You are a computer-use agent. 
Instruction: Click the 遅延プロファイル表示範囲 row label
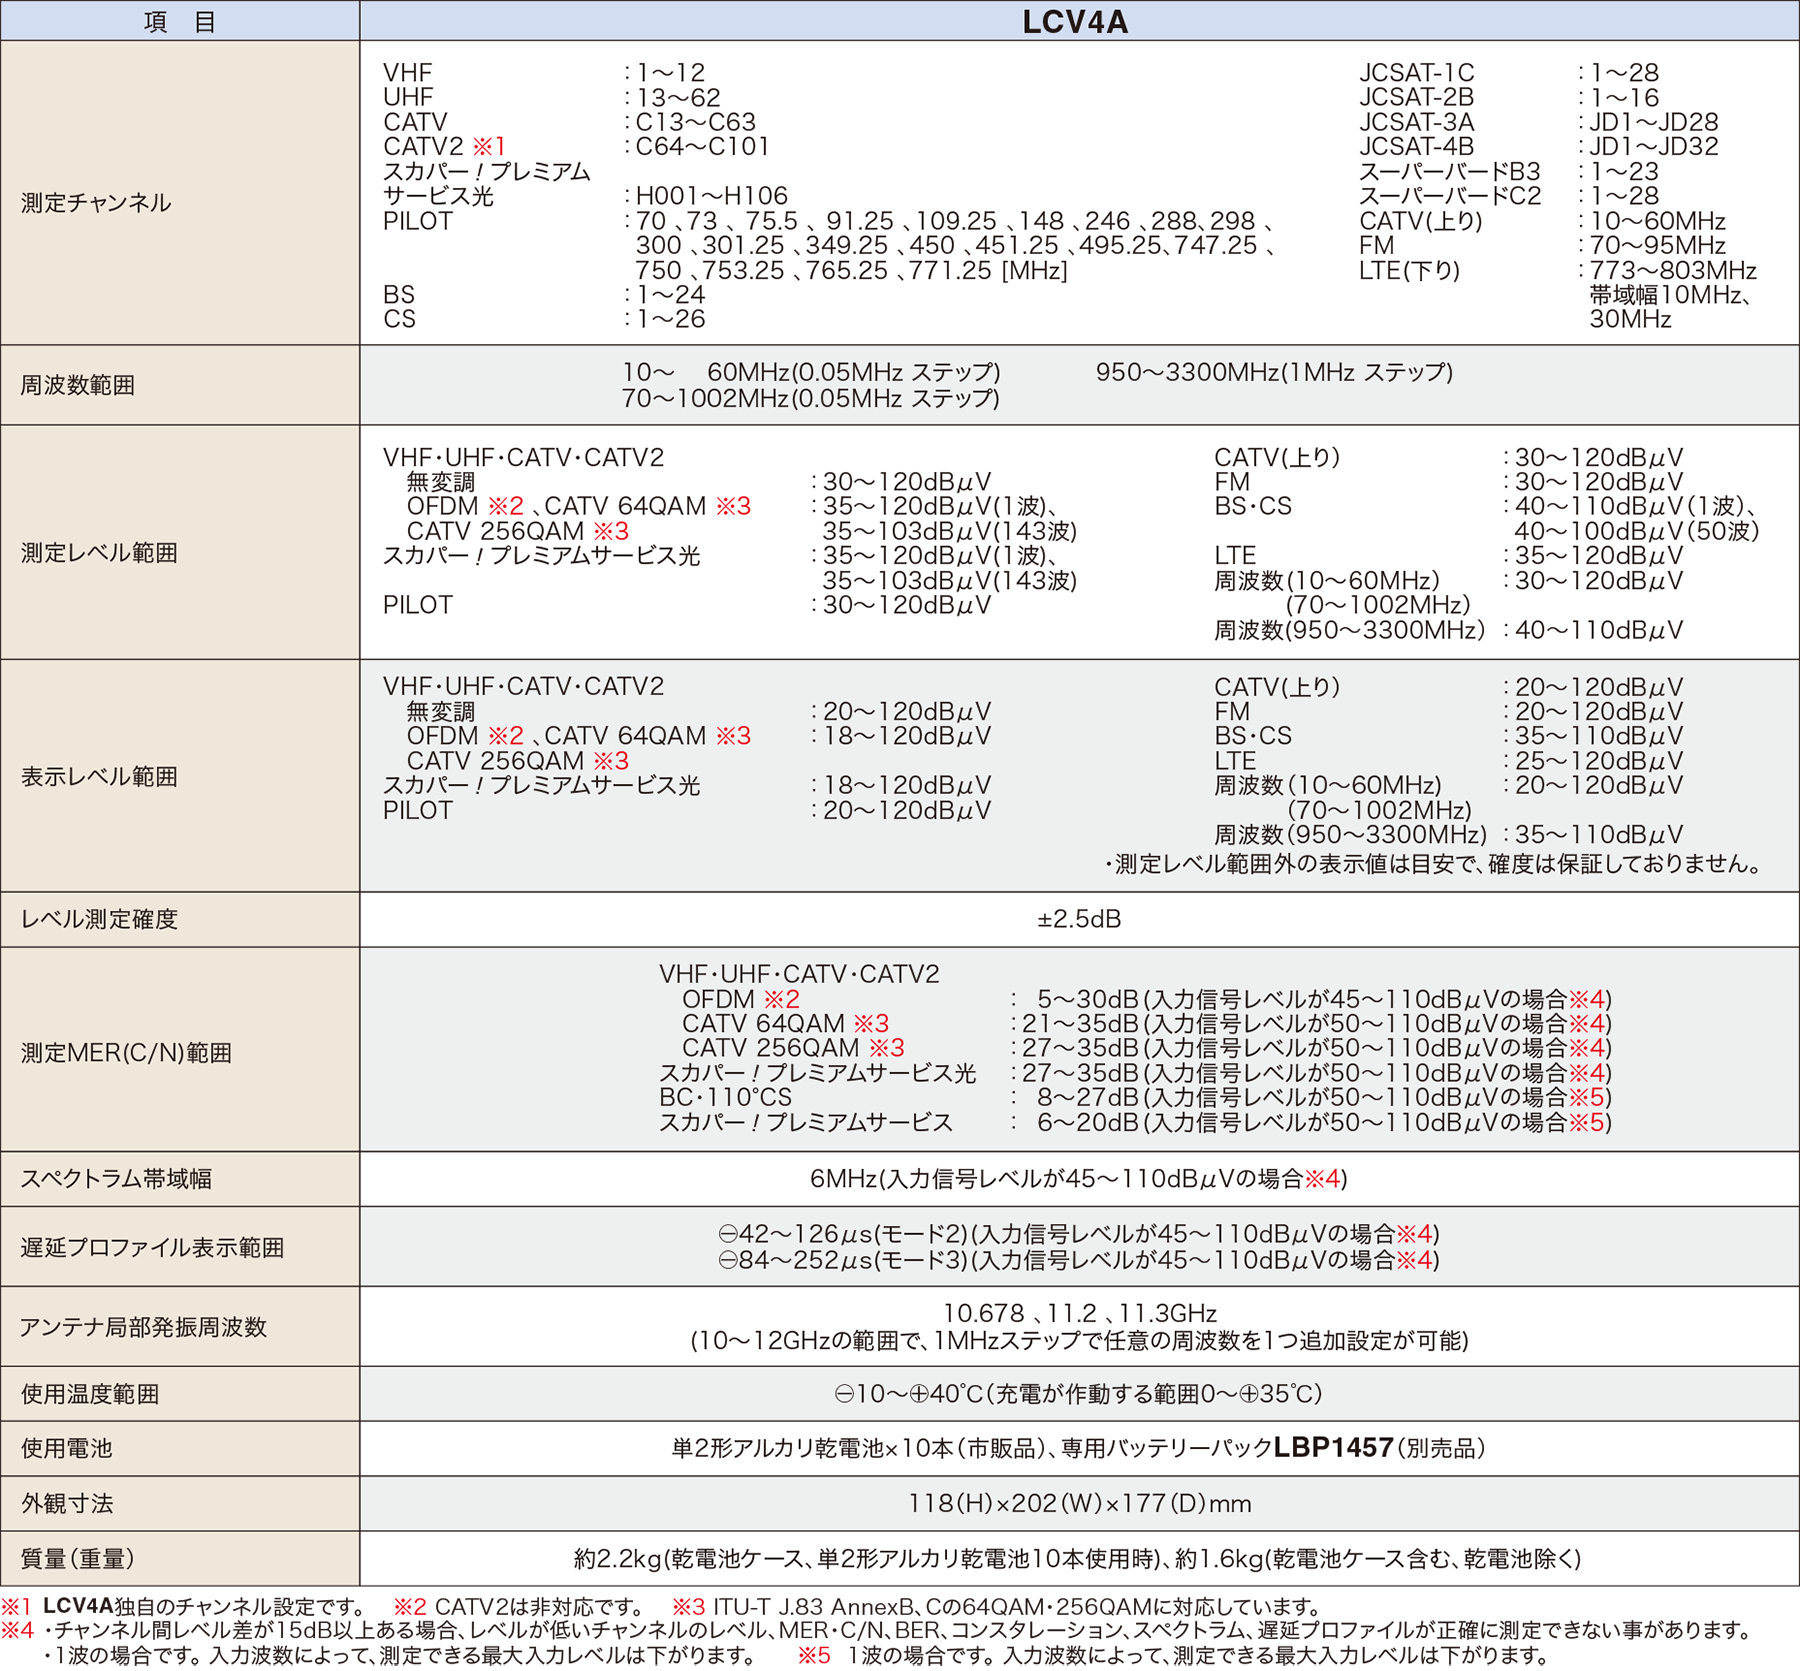152,1248
